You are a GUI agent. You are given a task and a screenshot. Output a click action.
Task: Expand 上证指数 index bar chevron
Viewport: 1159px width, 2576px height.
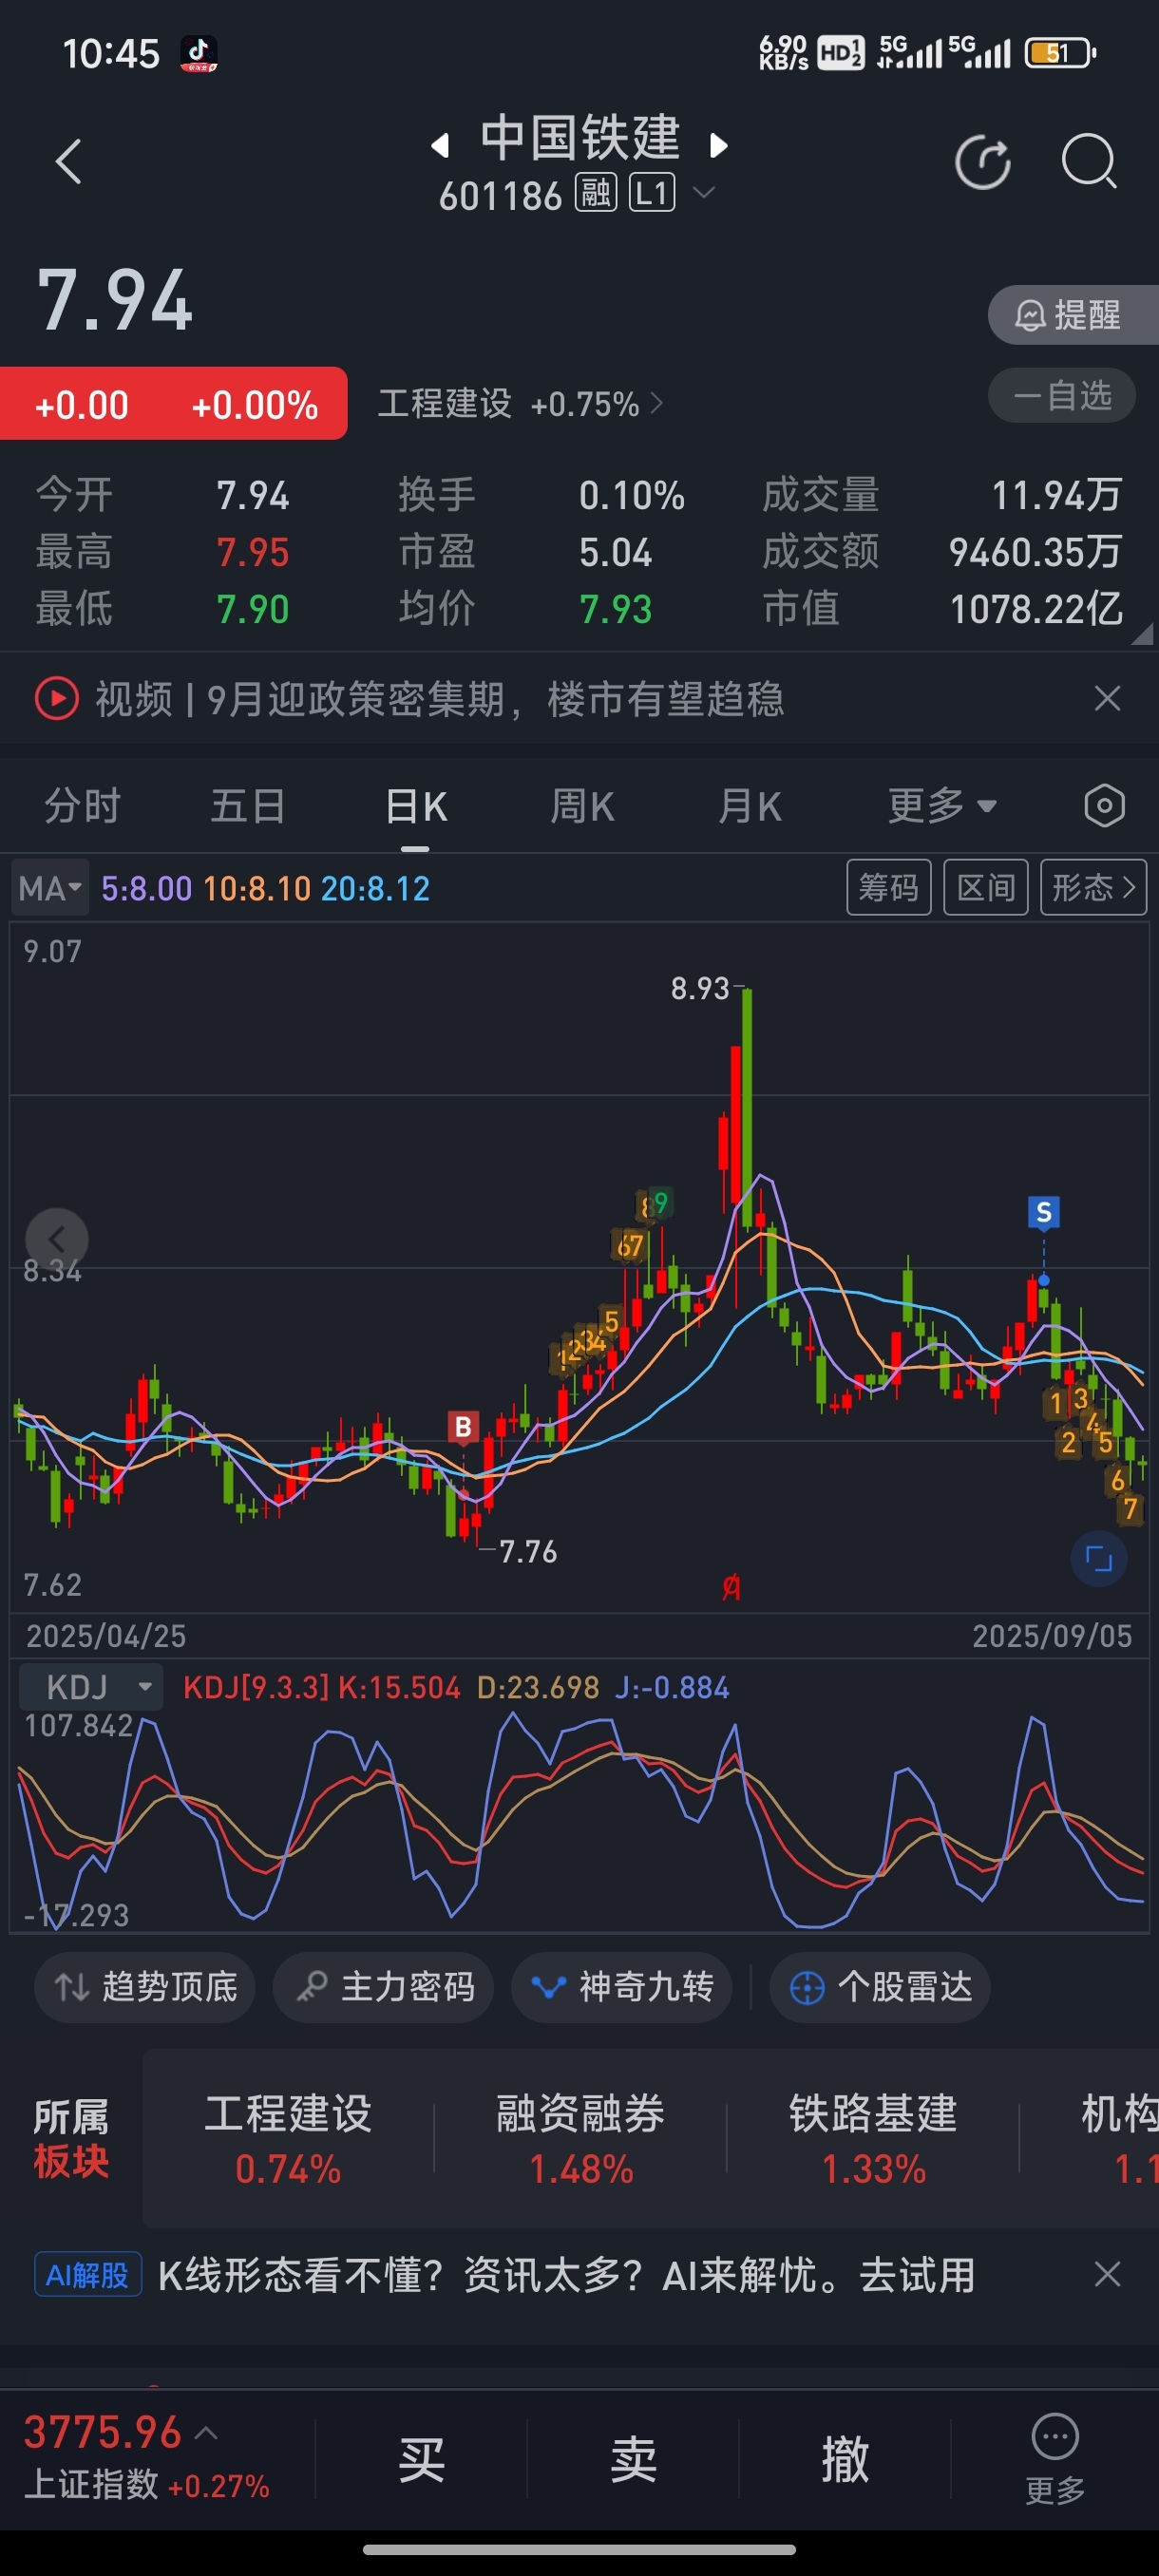pos(206,2433)
